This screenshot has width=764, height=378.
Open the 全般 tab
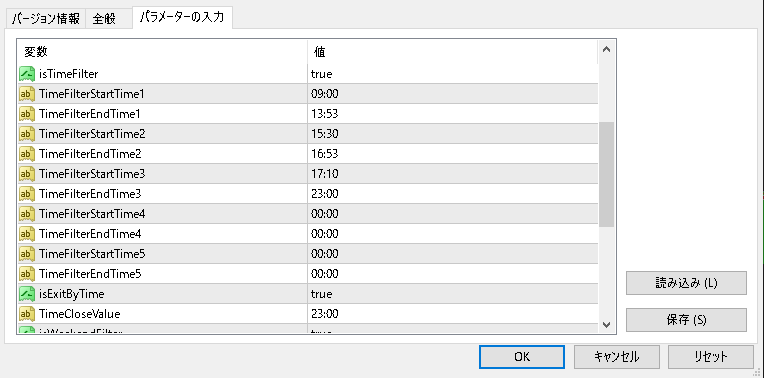click(104, 19)
